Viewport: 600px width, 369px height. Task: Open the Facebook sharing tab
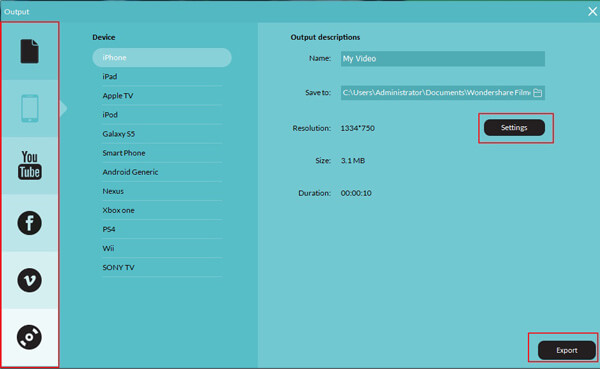29,223
